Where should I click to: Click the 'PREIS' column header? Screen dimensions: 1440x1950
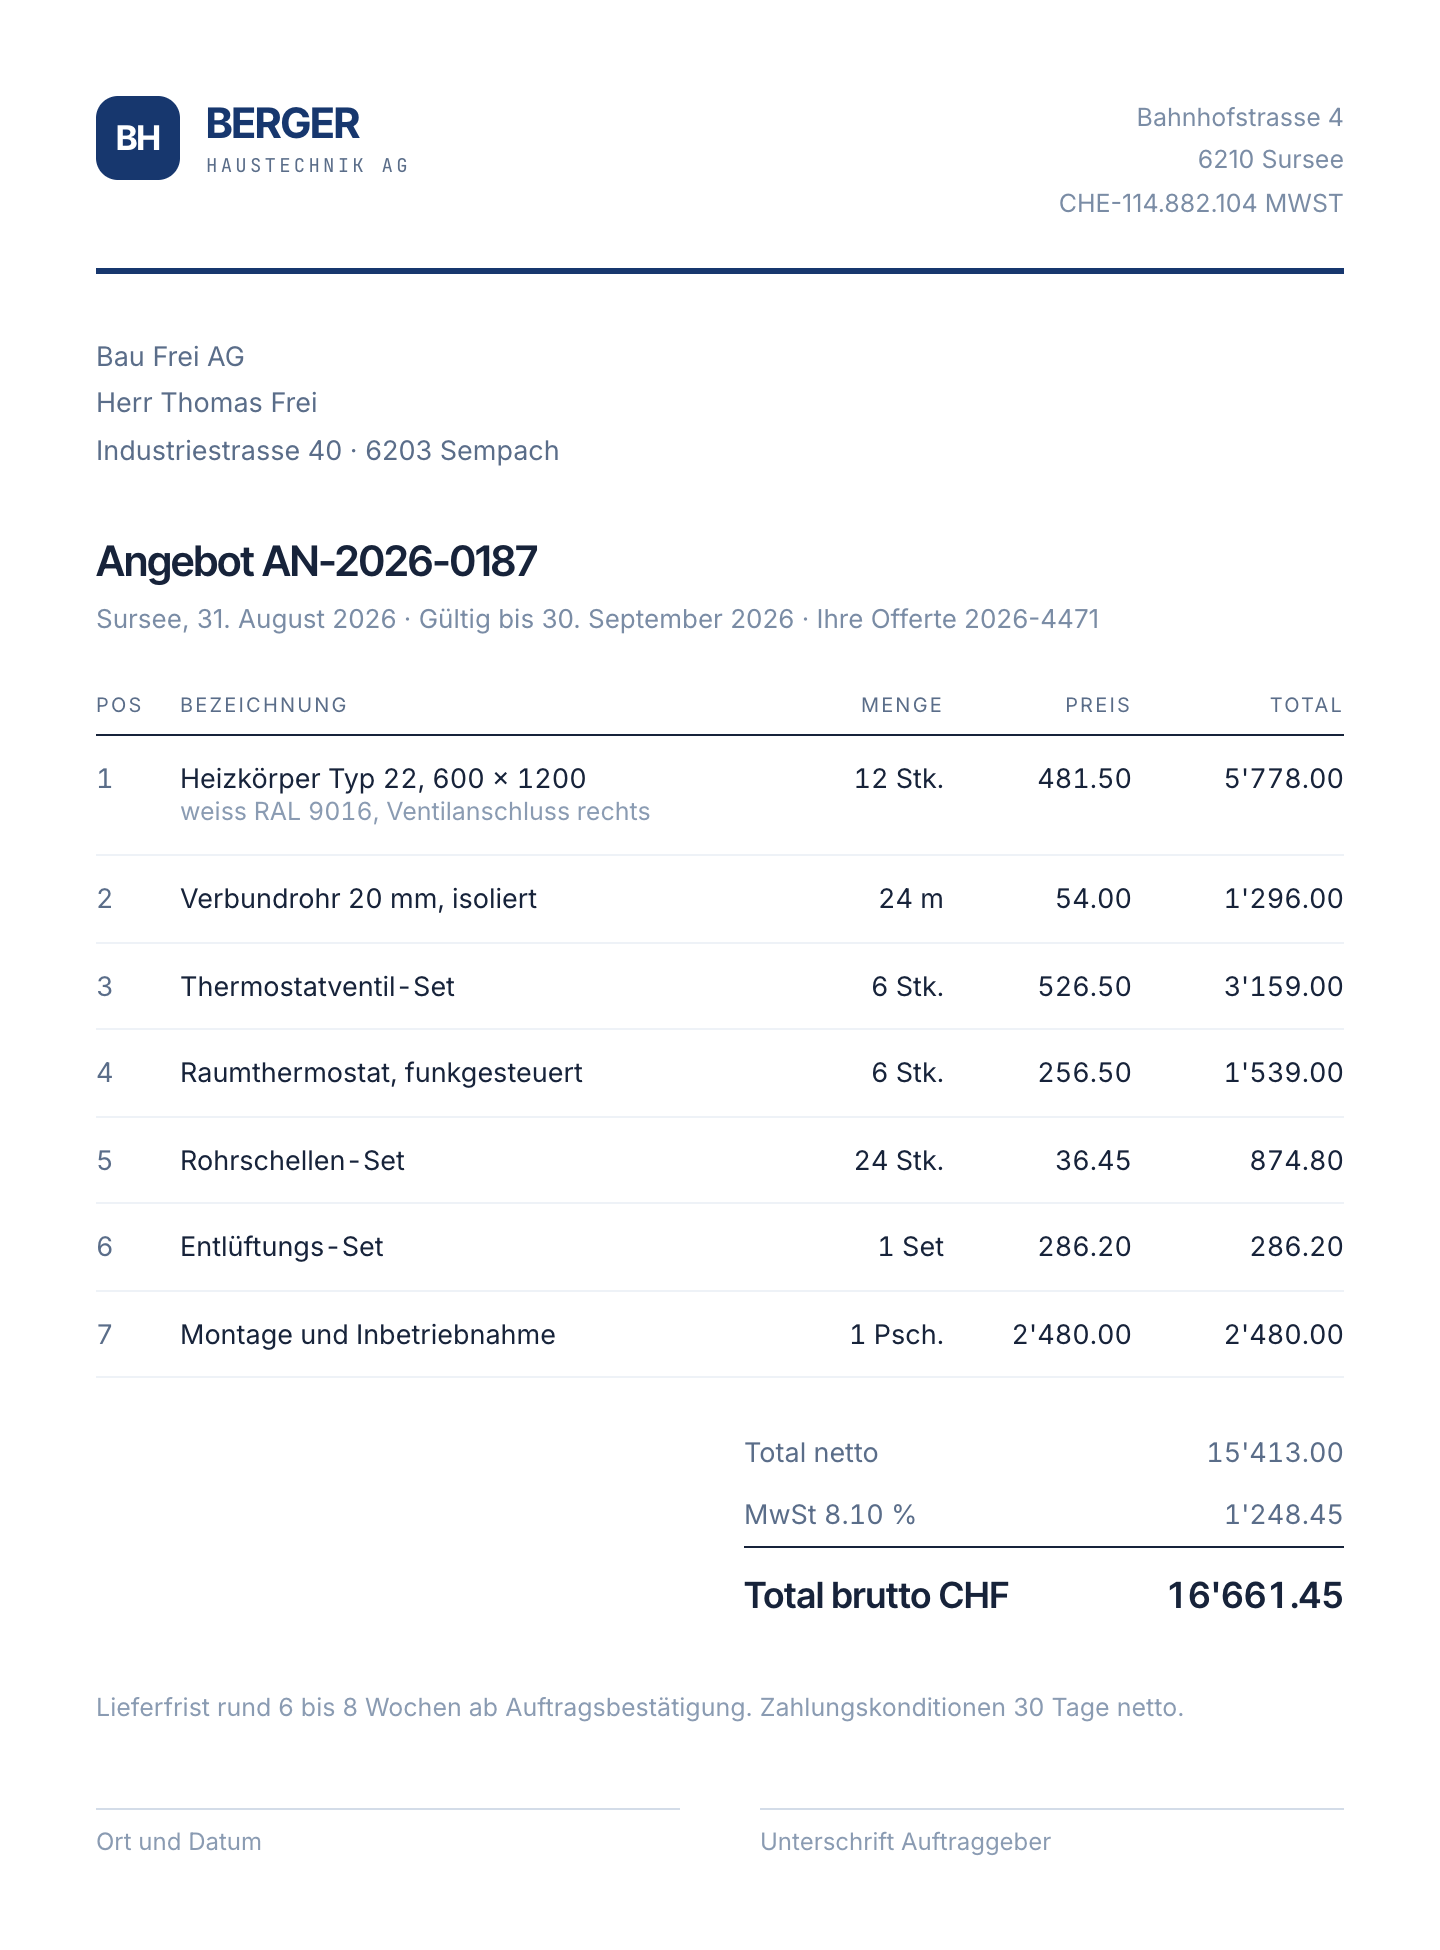pos(1097,705)
